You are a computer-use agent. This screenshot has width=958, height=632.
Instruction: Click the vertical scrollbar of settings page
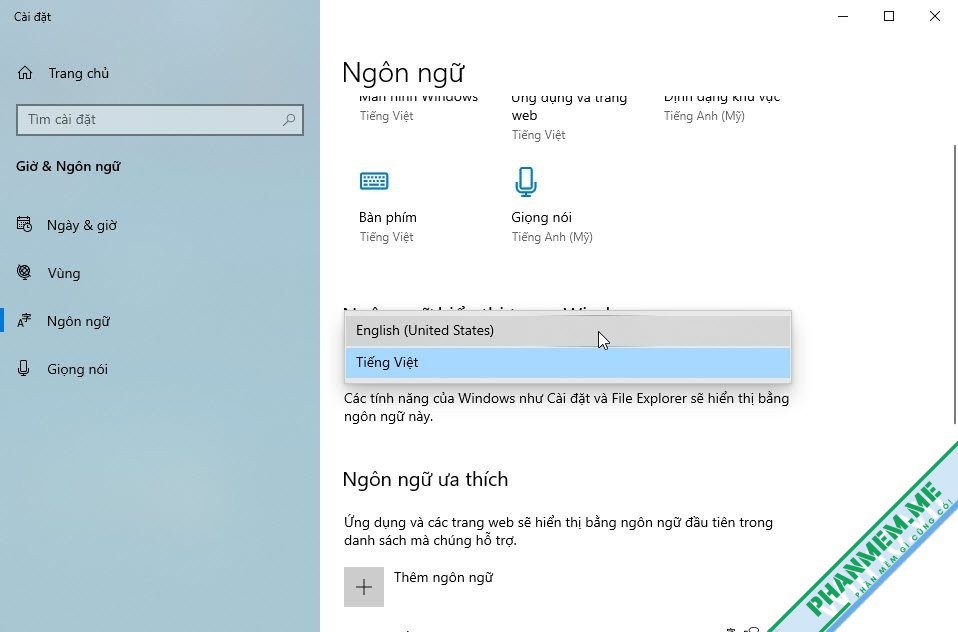click(x=955, y=284)
